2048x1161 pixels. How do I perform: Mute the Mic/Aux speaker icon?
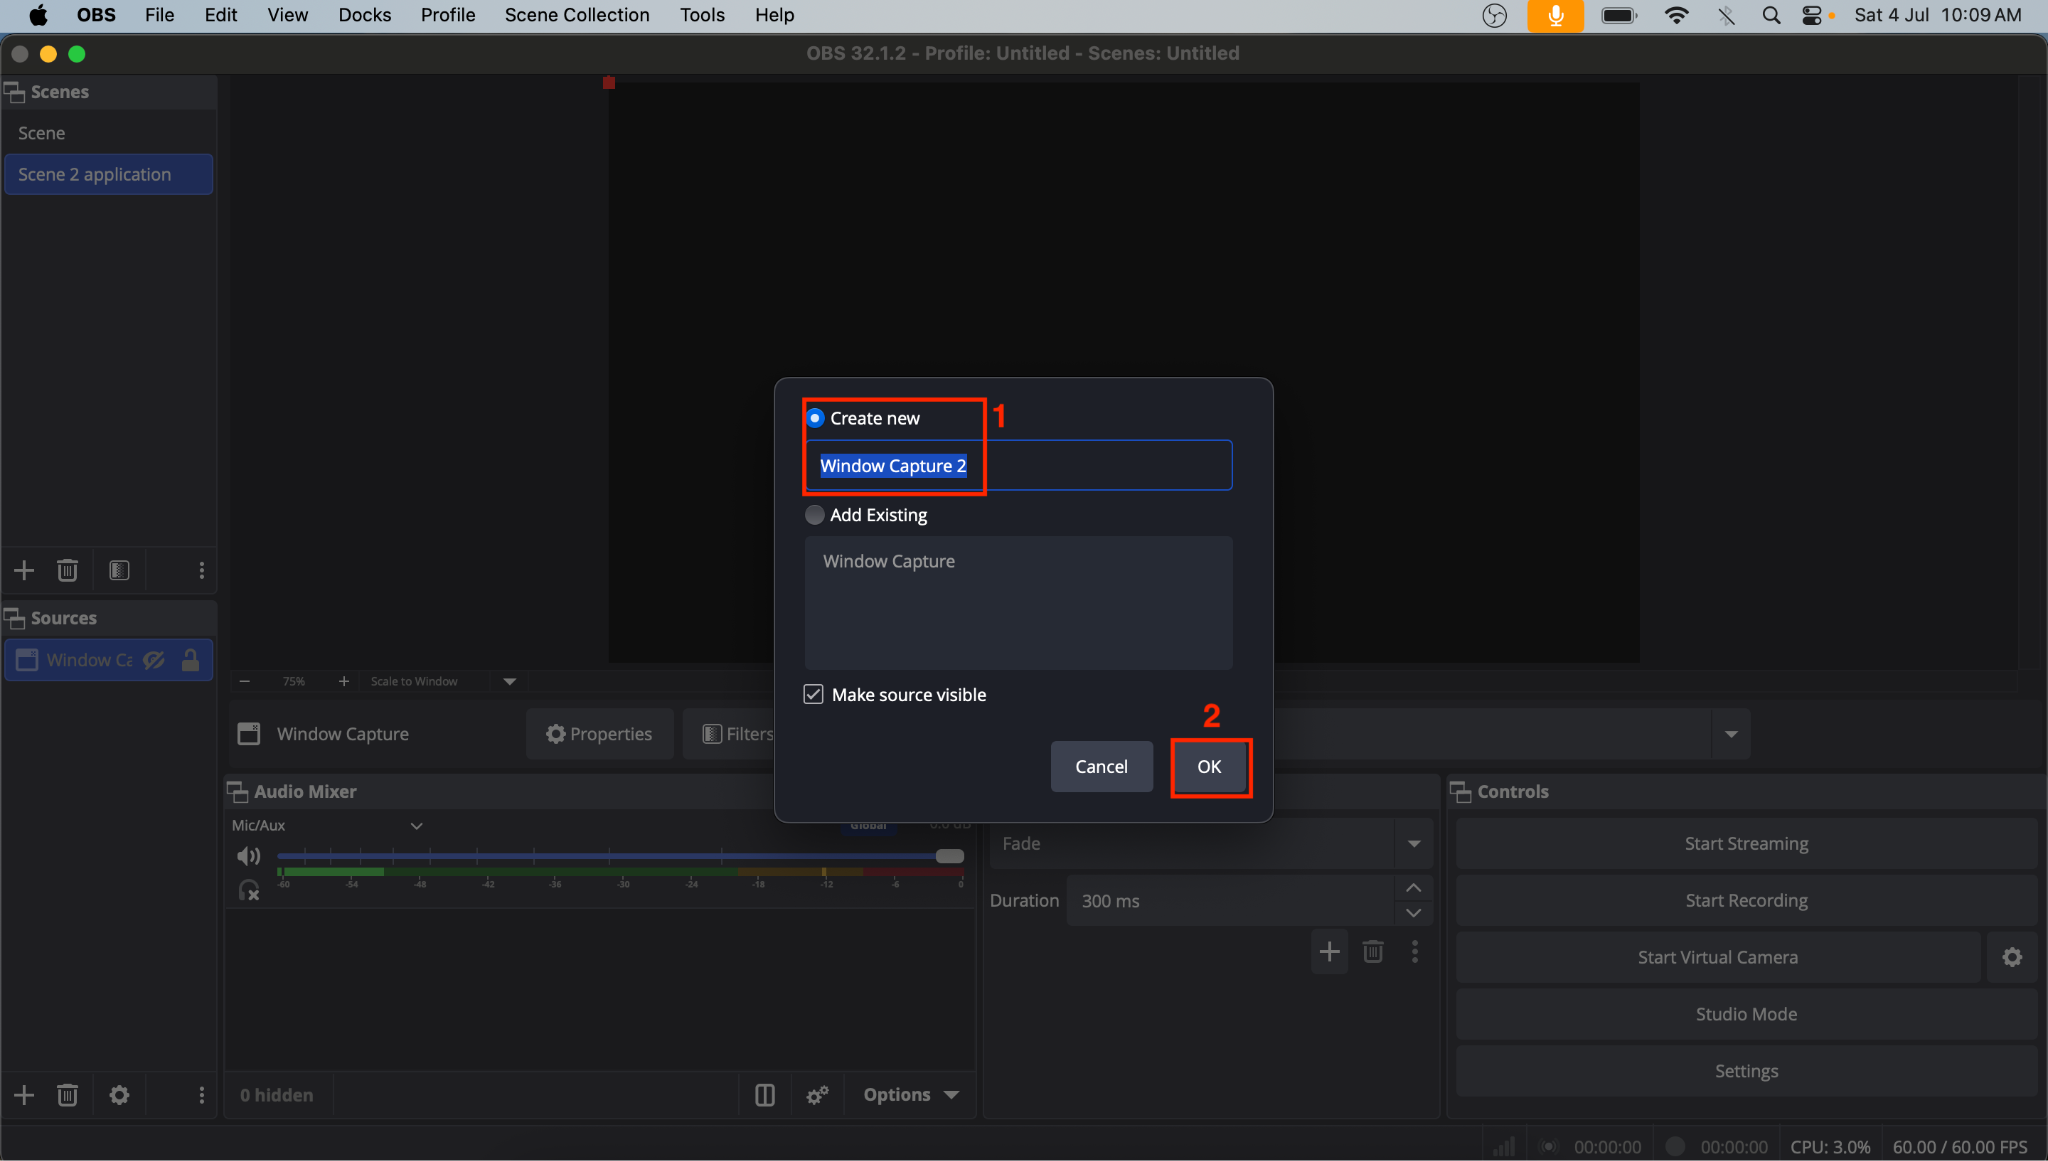(x=248, y=856)
